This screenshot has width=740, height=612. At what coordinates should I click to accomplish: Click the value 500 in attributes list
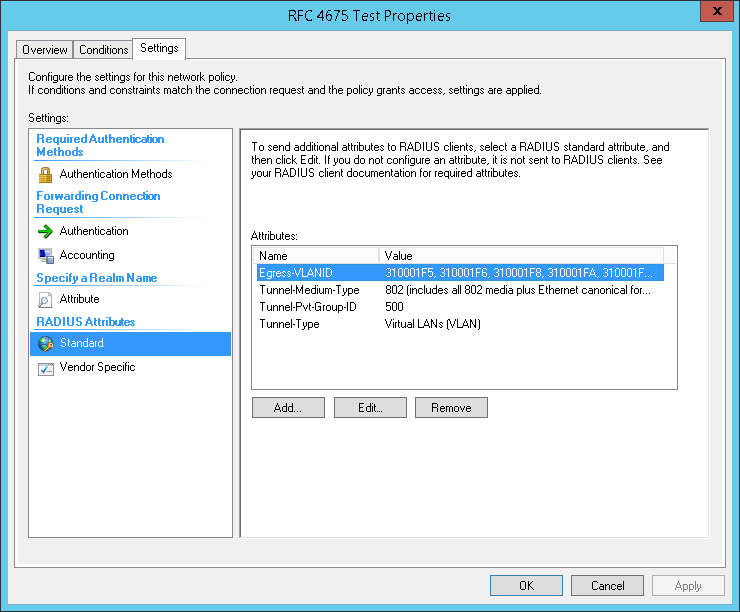pyautogui.click(x=394, y=307)
